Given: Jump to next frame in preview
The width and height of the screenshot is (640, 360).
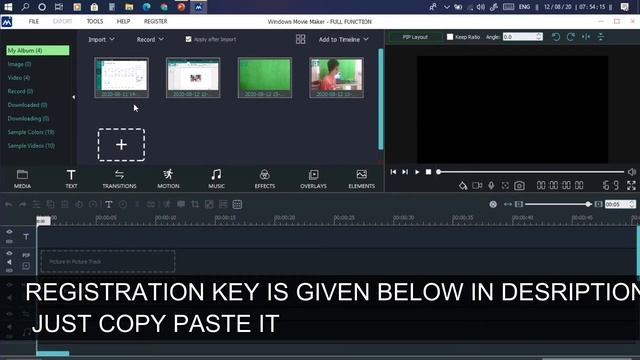Looking at the screenshot, I should point(405,172).
